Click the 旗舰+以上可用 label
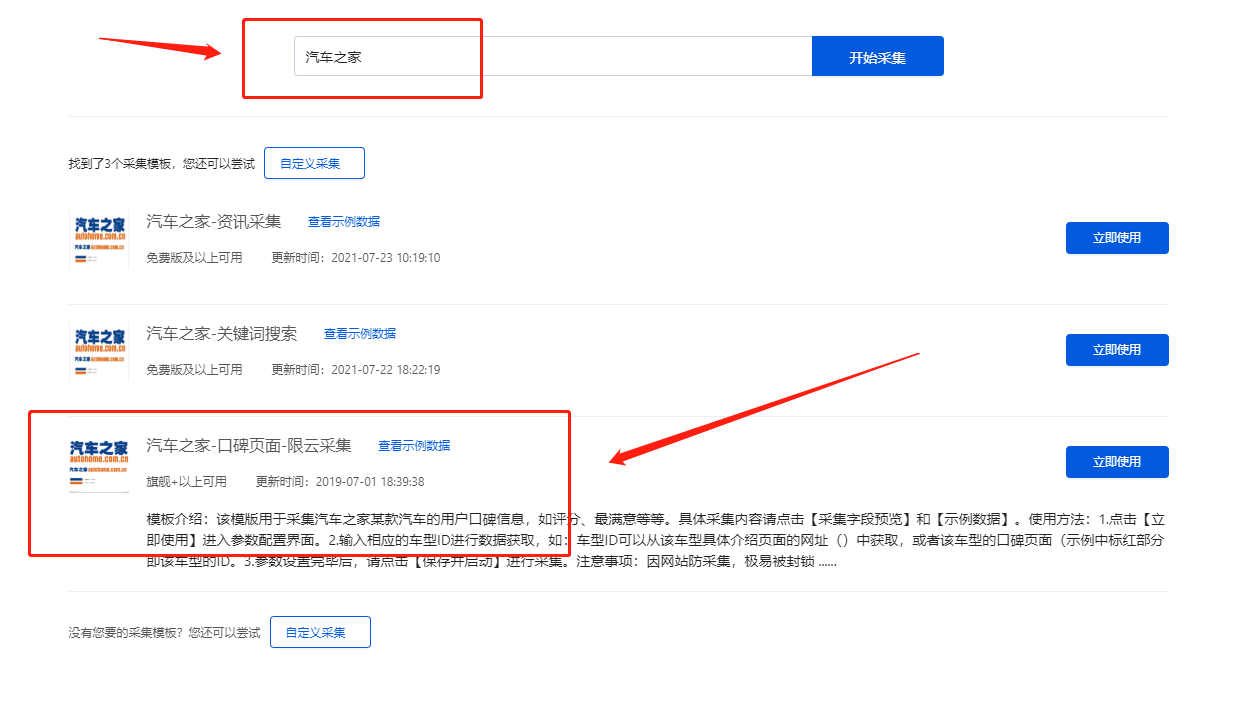This screenshot has width=1243, height=720. [x=186, y=482]
